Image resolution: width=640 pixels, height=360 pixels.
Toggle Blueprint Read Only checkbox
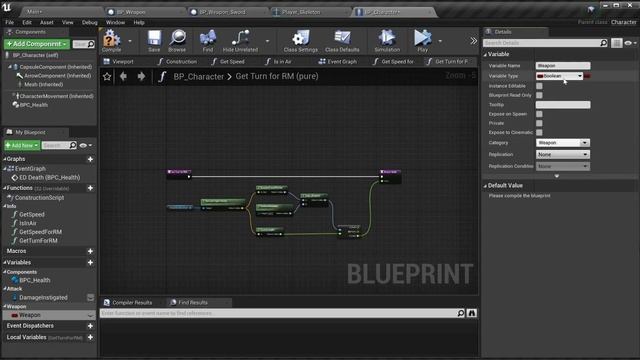coord(539,95)
